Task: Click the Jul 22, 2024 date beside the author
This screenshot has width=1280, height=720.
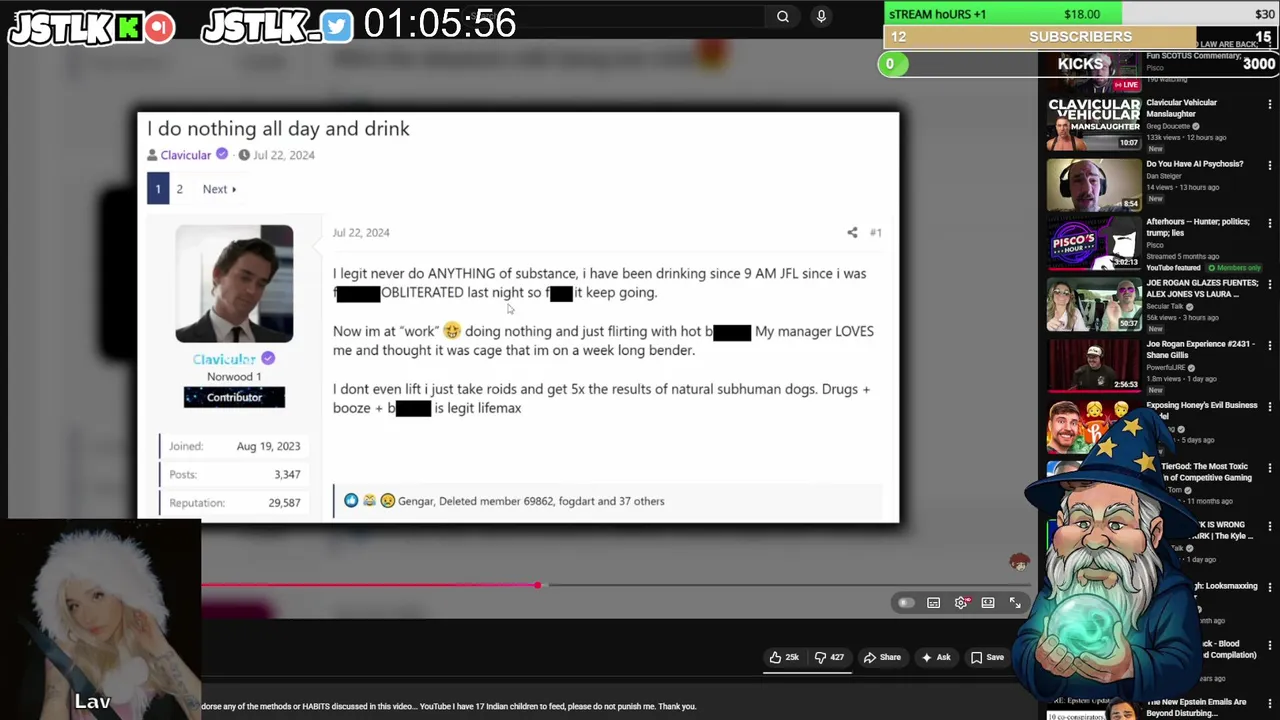Action: 284,155
